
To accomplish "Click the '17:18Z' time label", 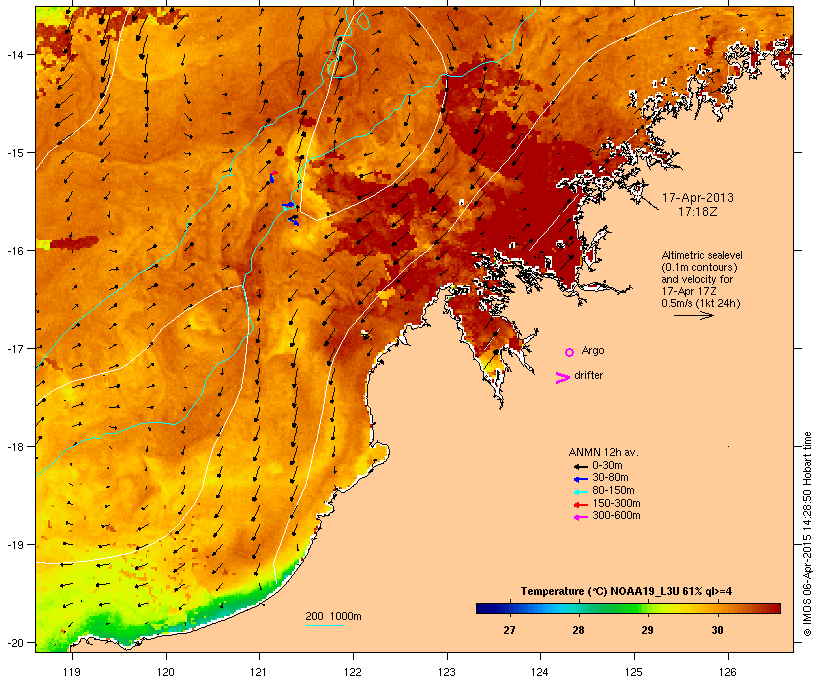I will click(x=698, y=212).
